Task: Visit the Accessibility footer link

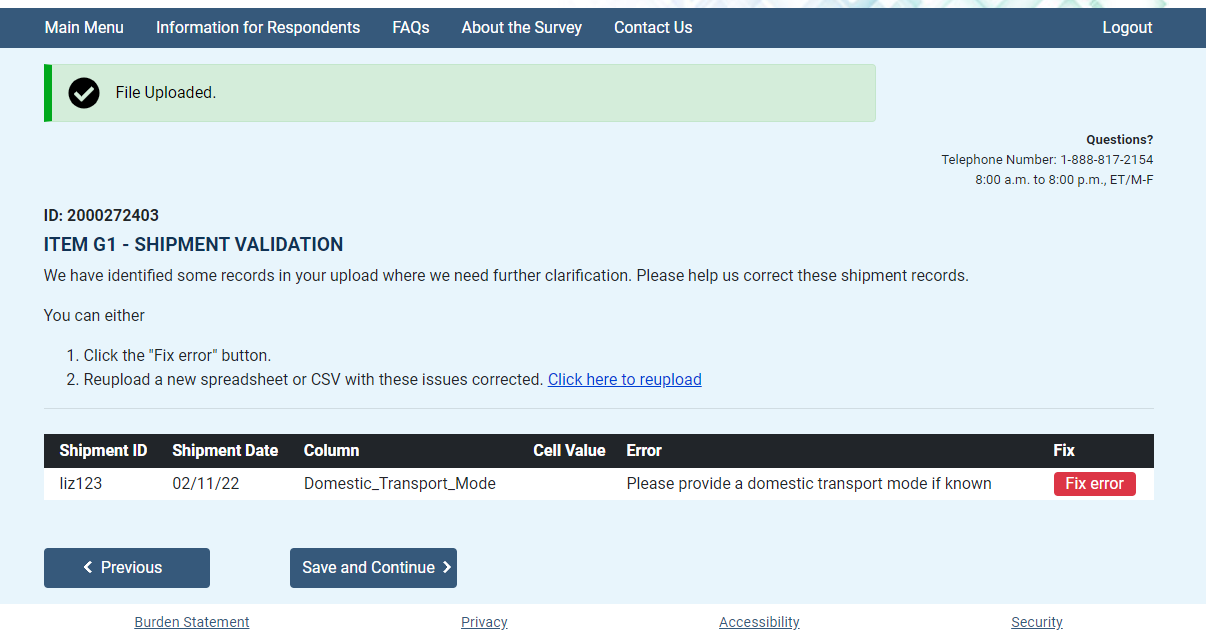Action: click(759, 622)
